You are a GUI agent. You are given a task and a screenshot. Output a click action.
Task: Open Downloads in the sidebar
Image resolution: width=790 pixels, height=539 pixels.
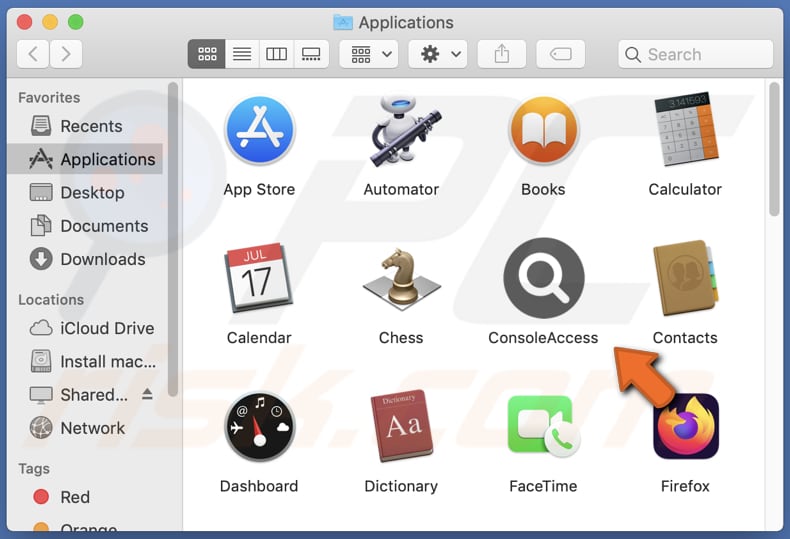tap(85, 259)
